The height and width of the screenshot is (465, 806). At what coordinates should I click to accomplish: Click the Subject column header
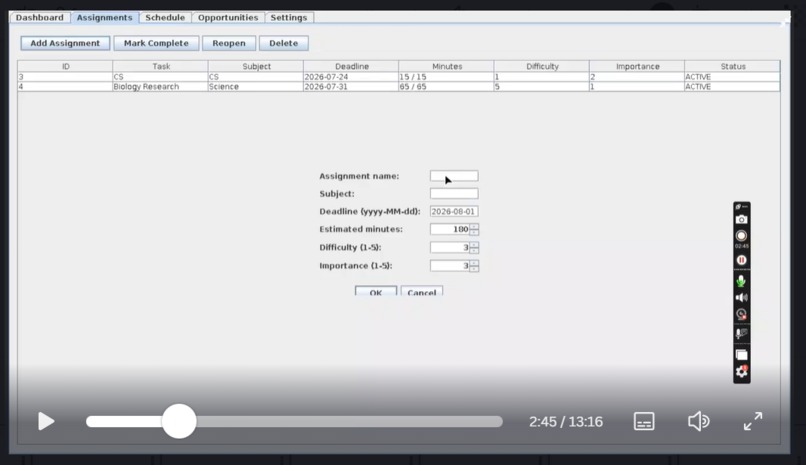click(256, 66)
